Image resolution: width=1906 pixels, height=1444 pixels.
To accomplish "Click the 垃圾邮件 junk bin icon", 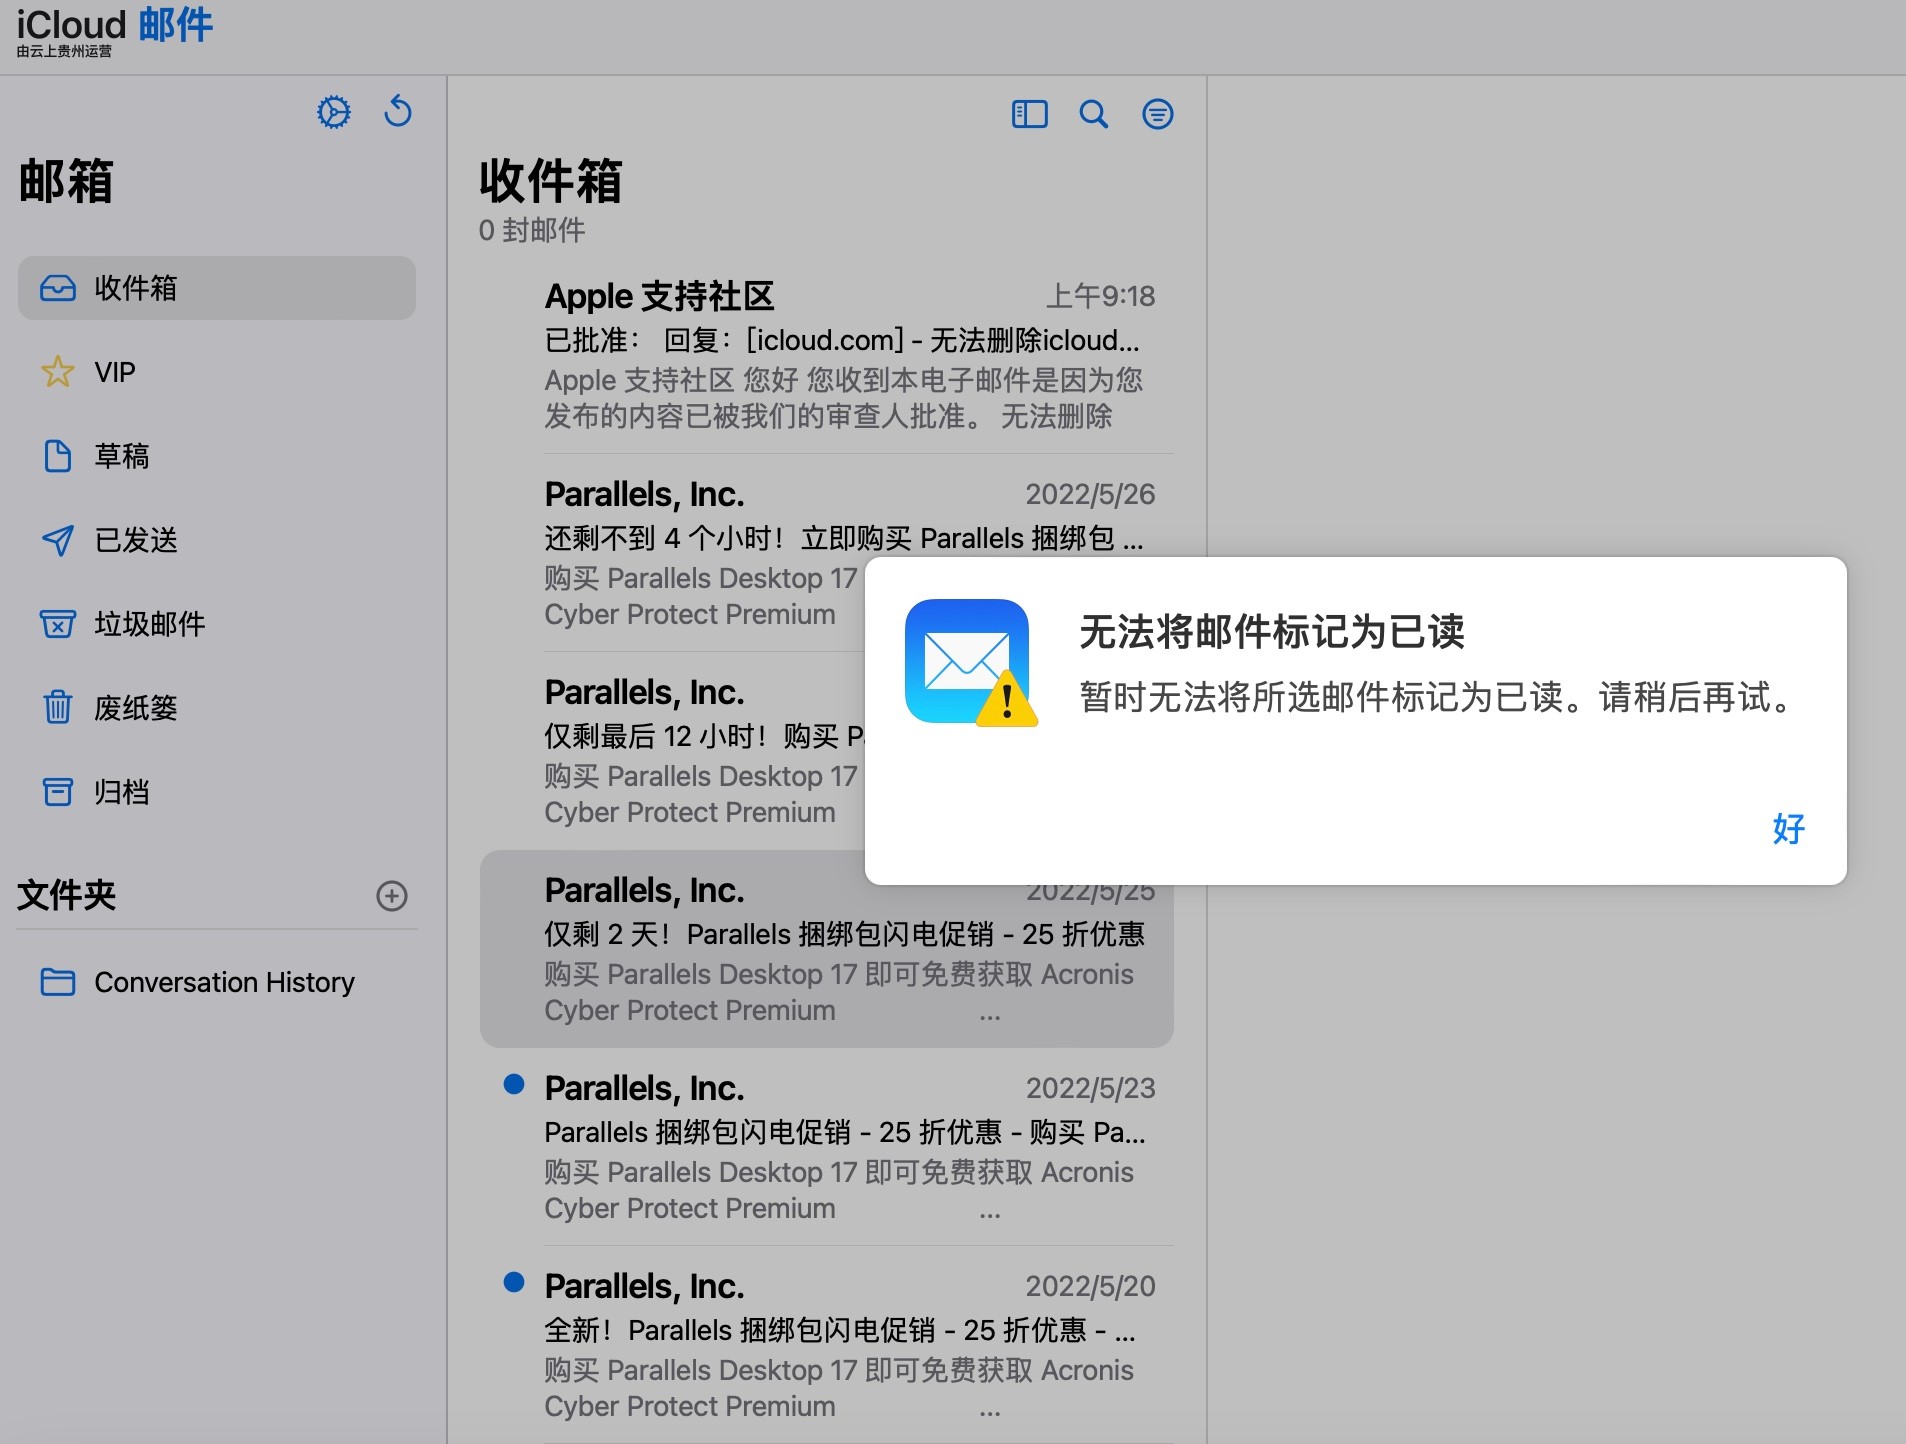I will point(58,624).
